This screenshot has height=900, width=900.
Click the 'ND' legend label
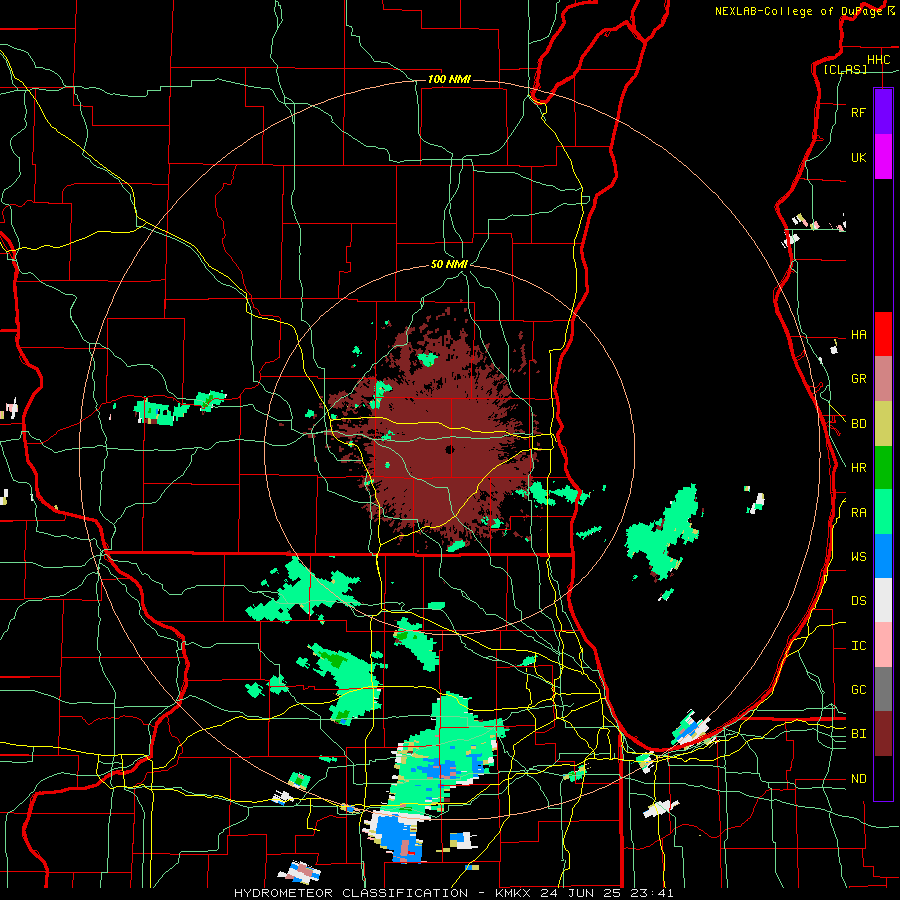pyautogui.click(x=858, y=779)
